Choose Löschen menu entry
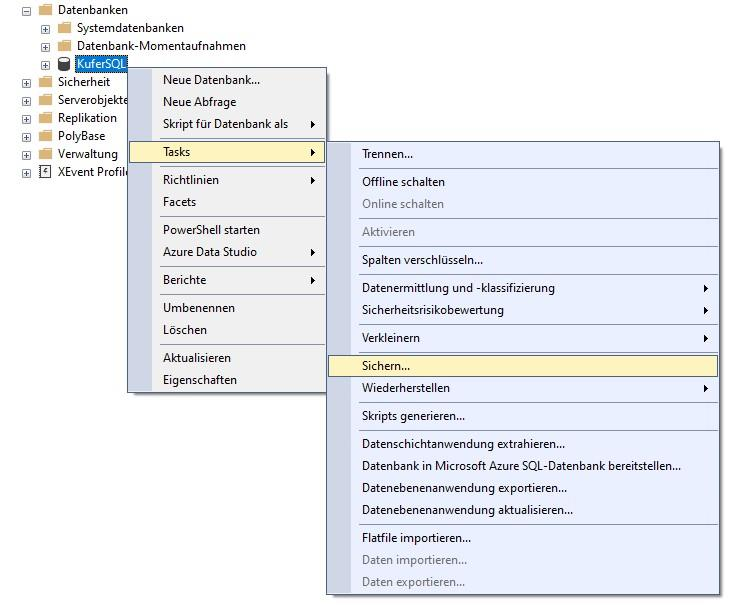Screen dimensions: 732x605 pyautogui.click(x=227, y=330)
